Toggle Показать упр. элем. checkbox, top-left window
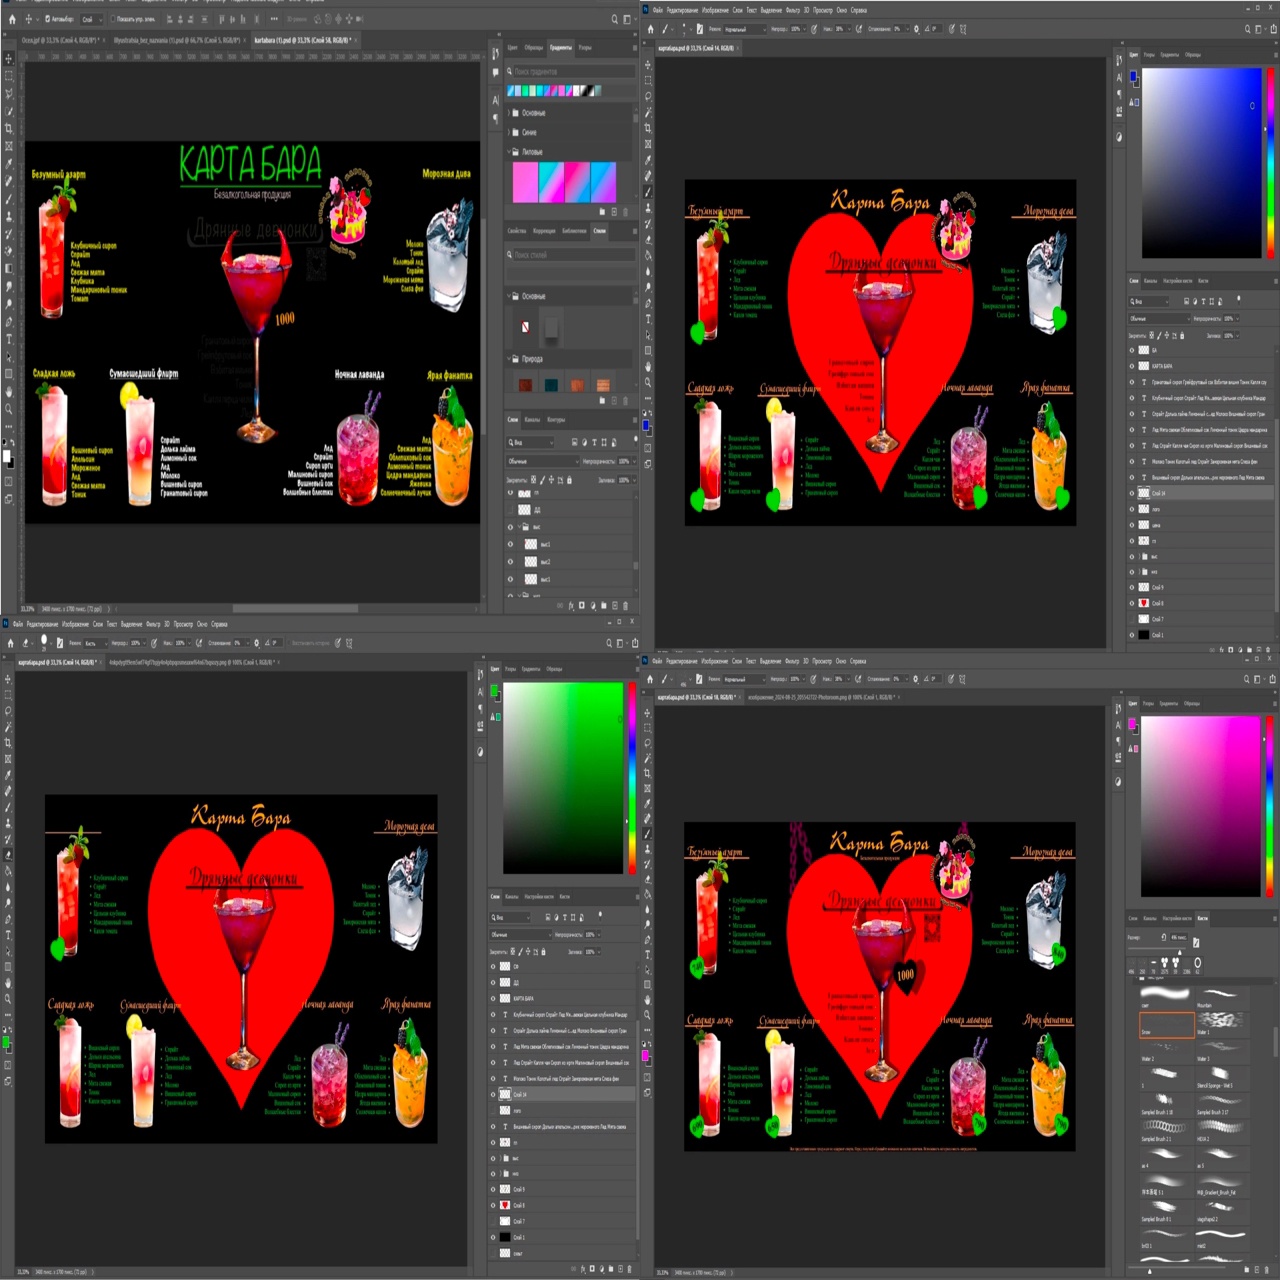Viewport: 1280px width, 1280px height. pyautogui.click(x=112, y=19)
